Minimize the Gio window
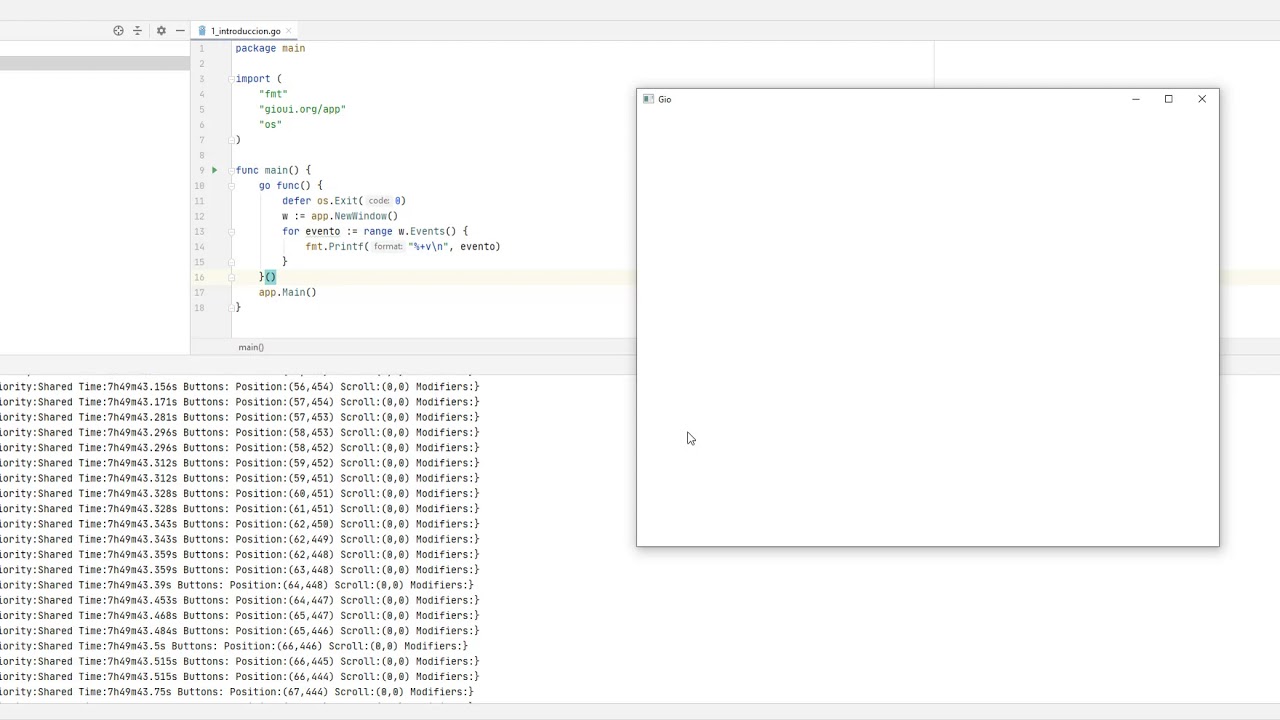Screen dimensions: 1280x720 pyautogui.click(x=1136, y=99)
